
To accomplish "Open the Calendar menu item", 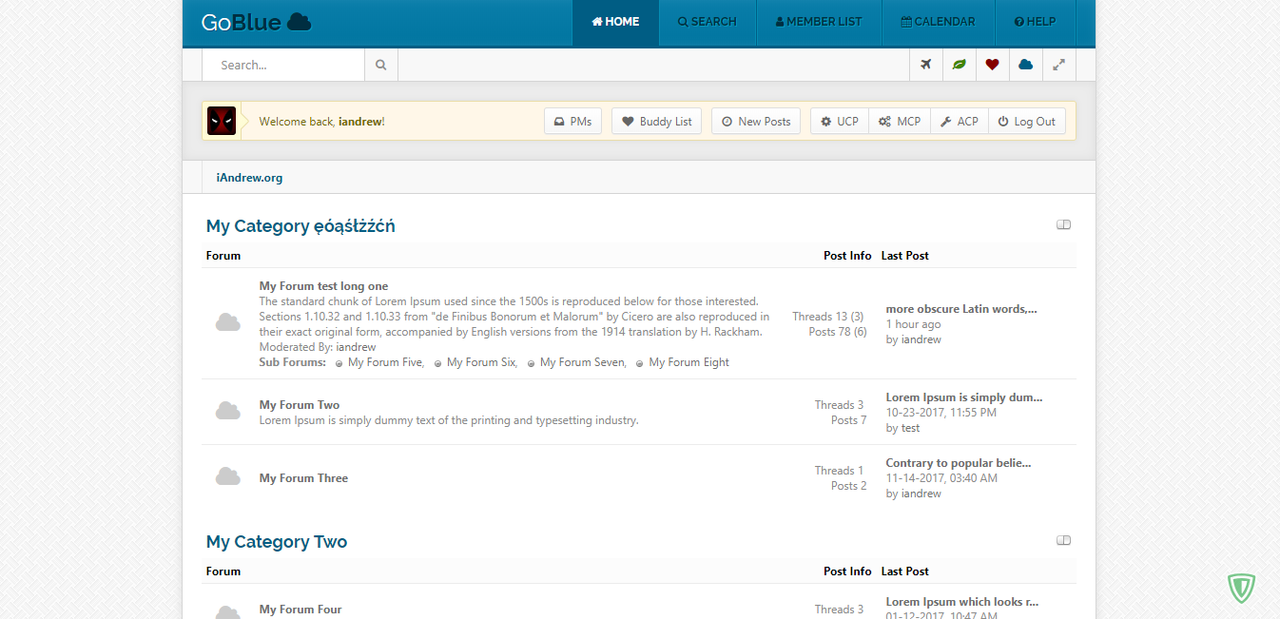I will (938, 22).
